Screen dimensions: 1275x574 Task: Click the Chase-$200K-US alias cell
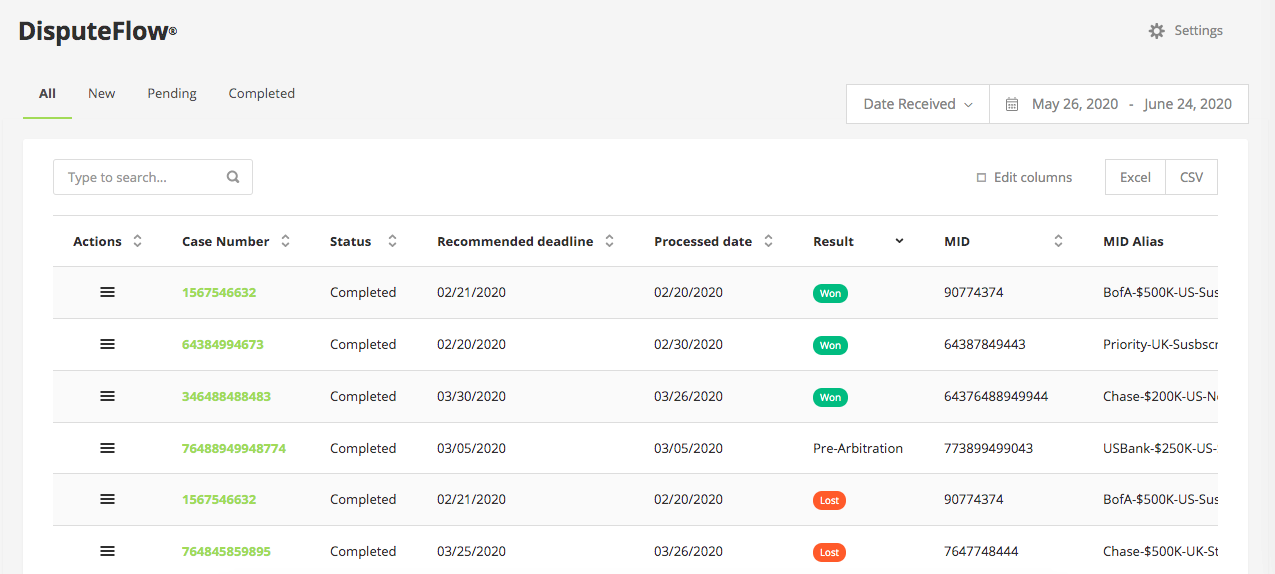pyautogui.click(x=1160, y=396)
